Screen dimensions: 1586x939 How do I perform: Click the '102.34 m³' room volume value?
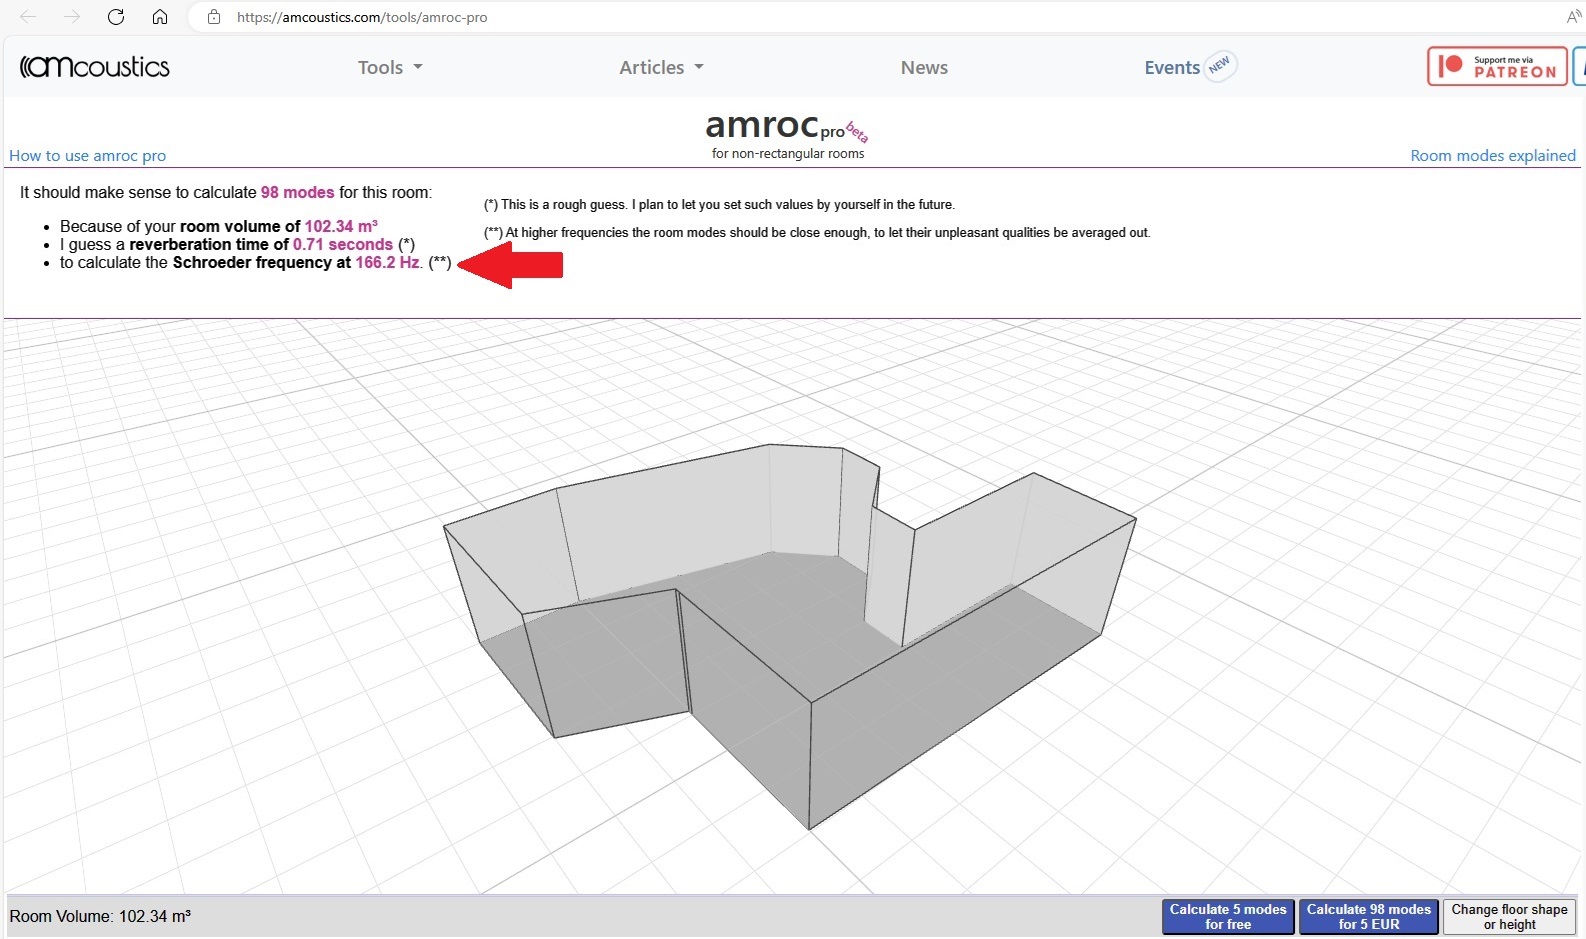341,226
